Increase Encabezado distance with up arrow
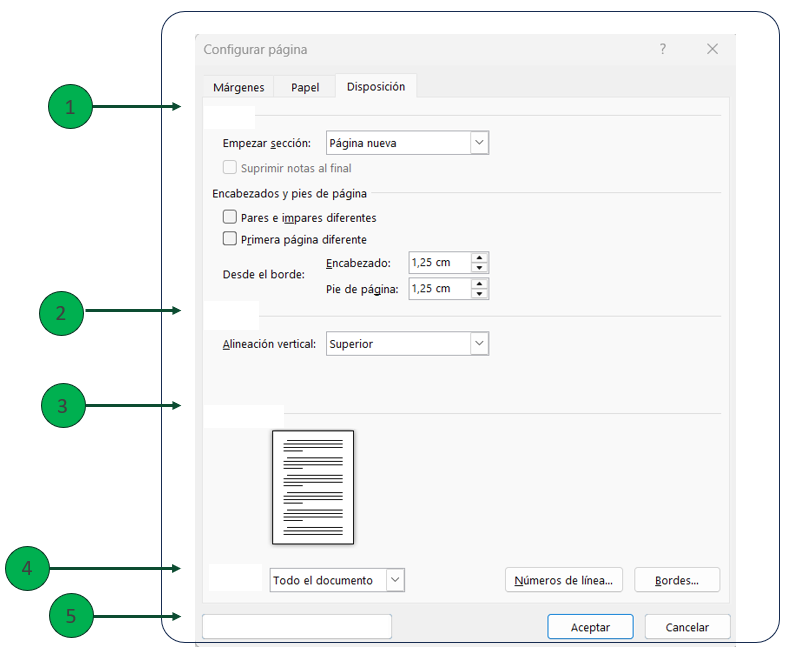Viewport: 808px width, 652px height. [480, 258]
